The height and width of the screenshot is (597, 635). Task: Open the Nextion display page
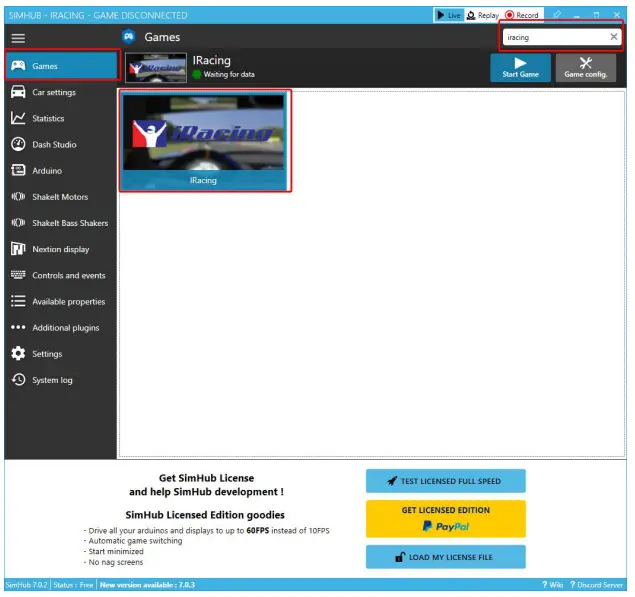click(x=61, y=249)
